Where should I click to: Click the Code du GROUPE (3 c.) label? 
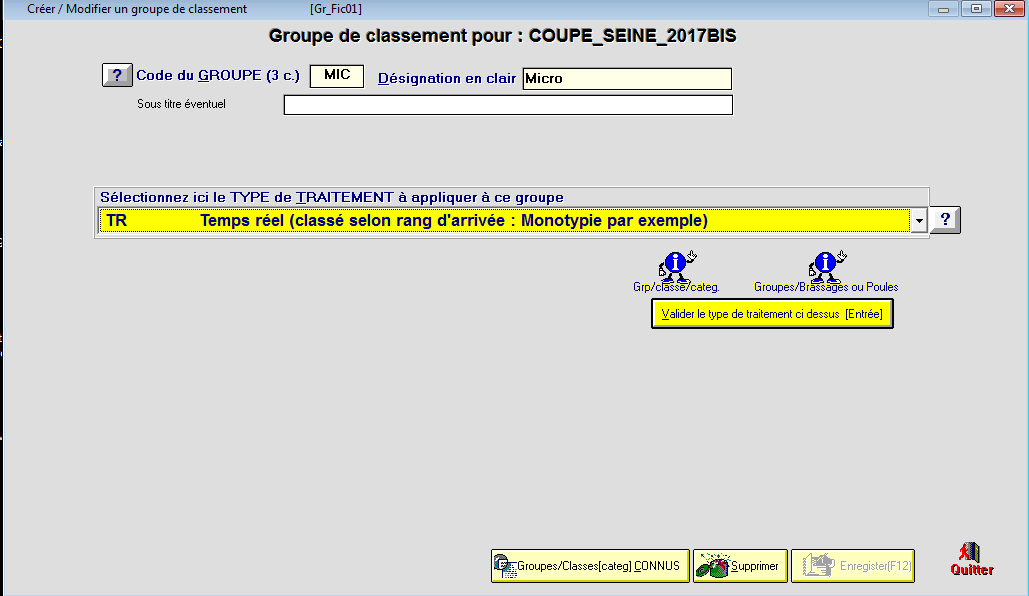point(218,75)
